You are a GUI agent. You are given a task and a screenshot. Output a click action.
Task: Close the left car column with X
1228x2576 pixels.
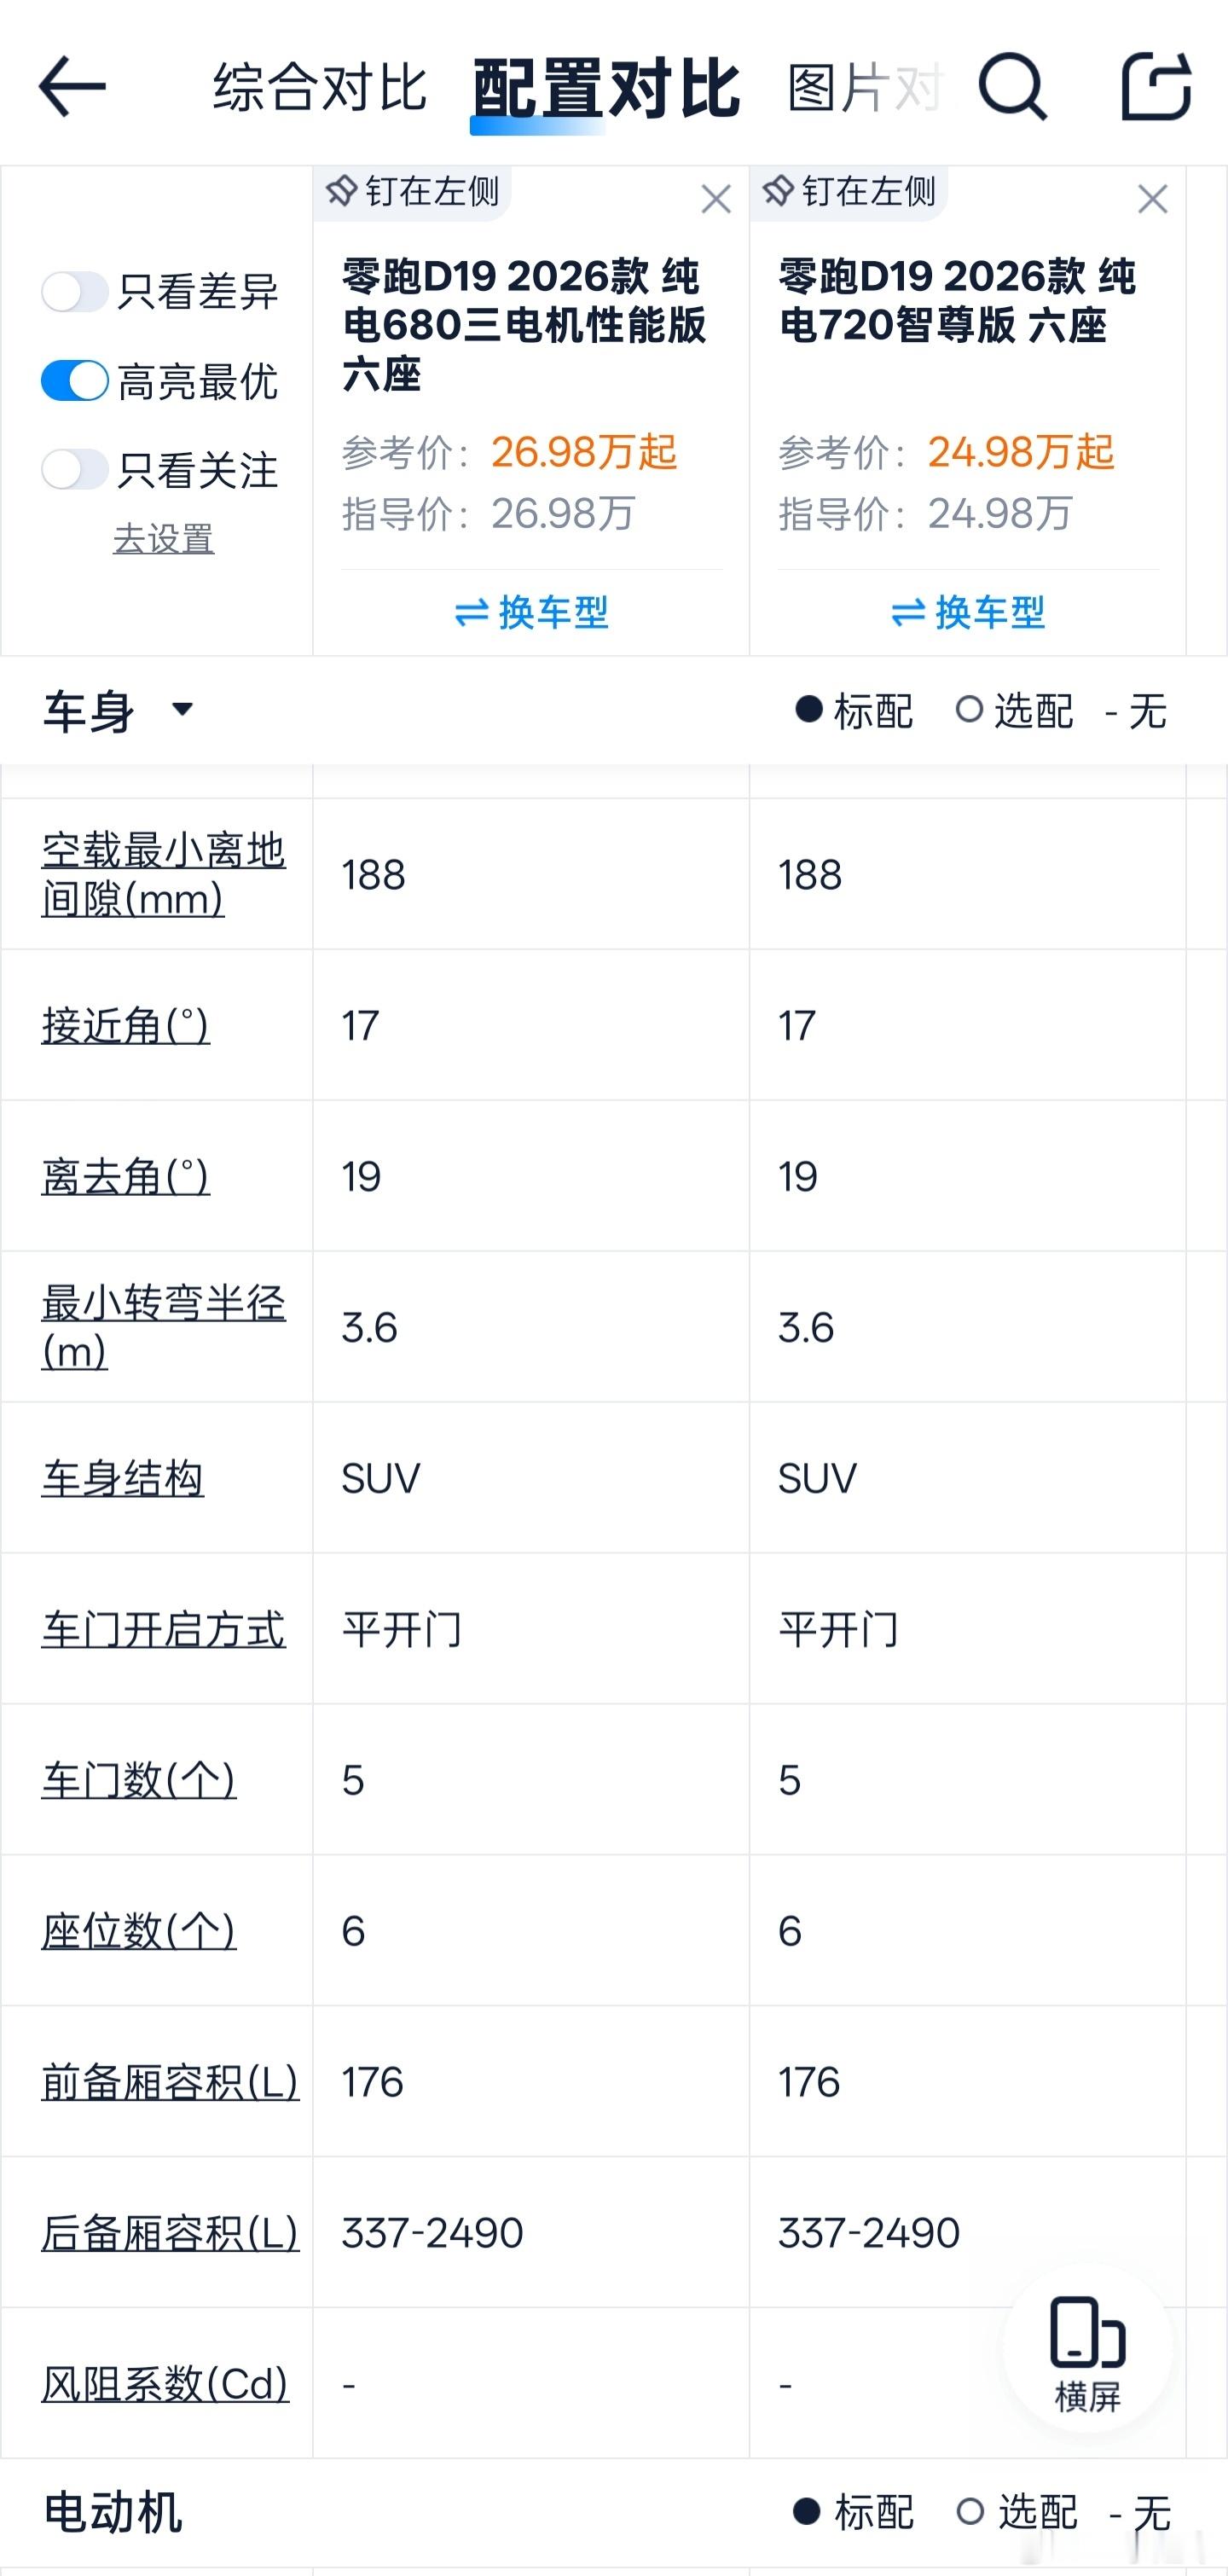(716, 200)
